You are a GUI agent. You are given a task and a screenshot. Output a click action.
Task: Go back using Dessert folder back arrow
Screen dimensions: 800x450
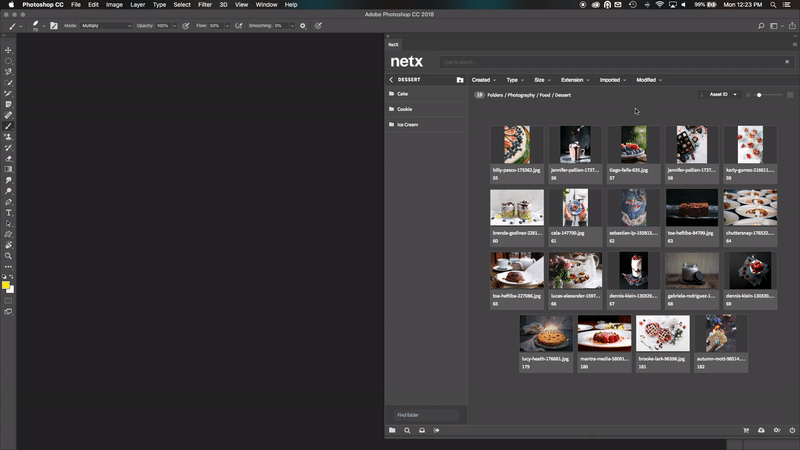[x=391, y=79]
